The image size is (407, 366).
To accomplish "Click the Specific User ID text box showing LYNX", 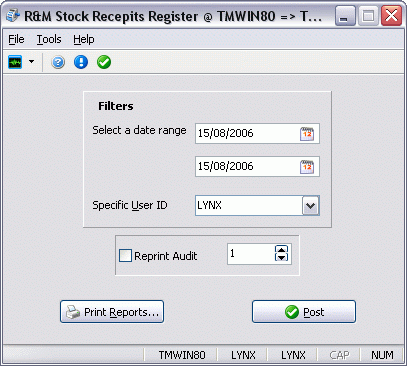I will pyautogui.click(x=249, y=206).
